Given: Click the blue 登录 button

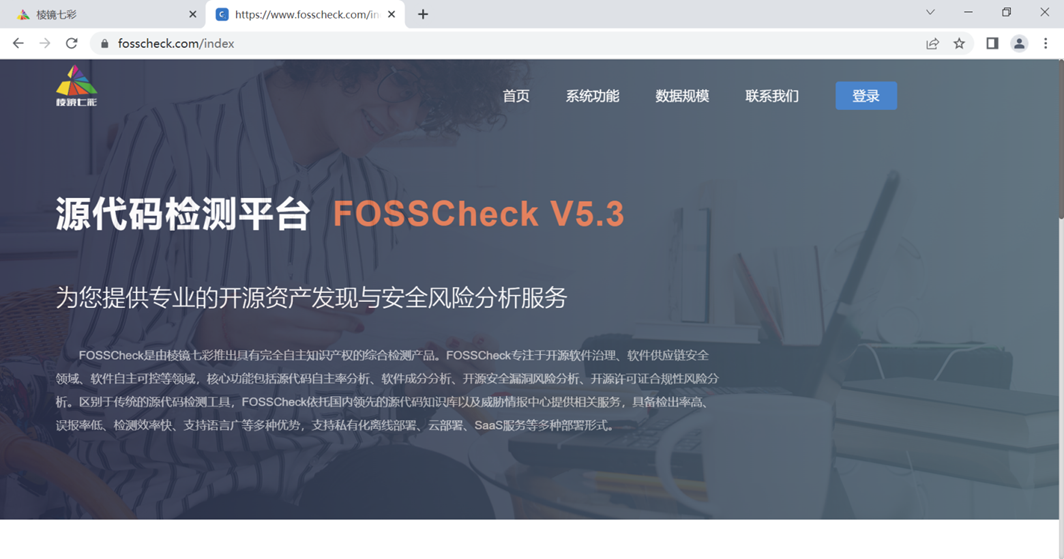Looking at the screenshot, I should [x=866, y=96].
